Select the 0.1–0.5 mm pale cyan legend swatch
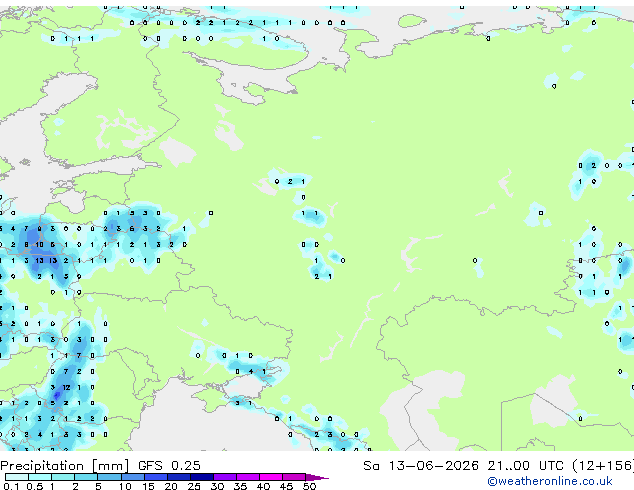 click(17, 477)
